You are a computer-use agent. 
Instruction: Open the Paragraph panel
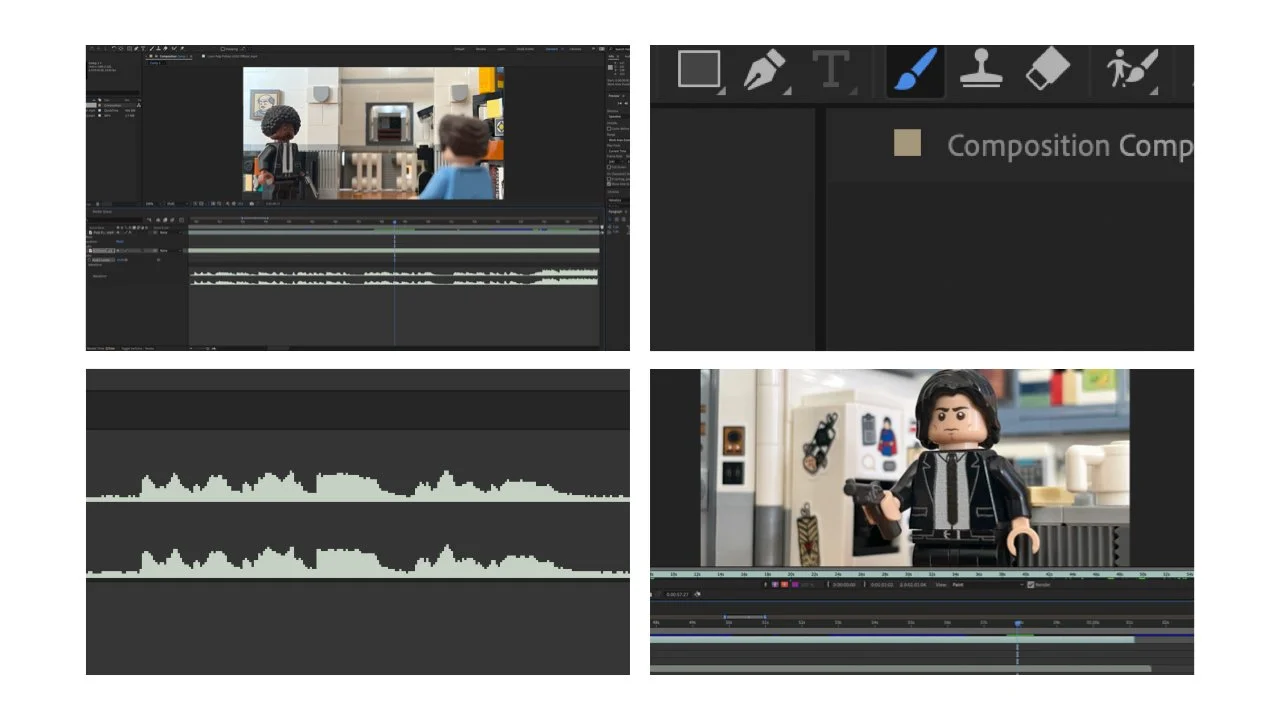(x=614, y=211)
